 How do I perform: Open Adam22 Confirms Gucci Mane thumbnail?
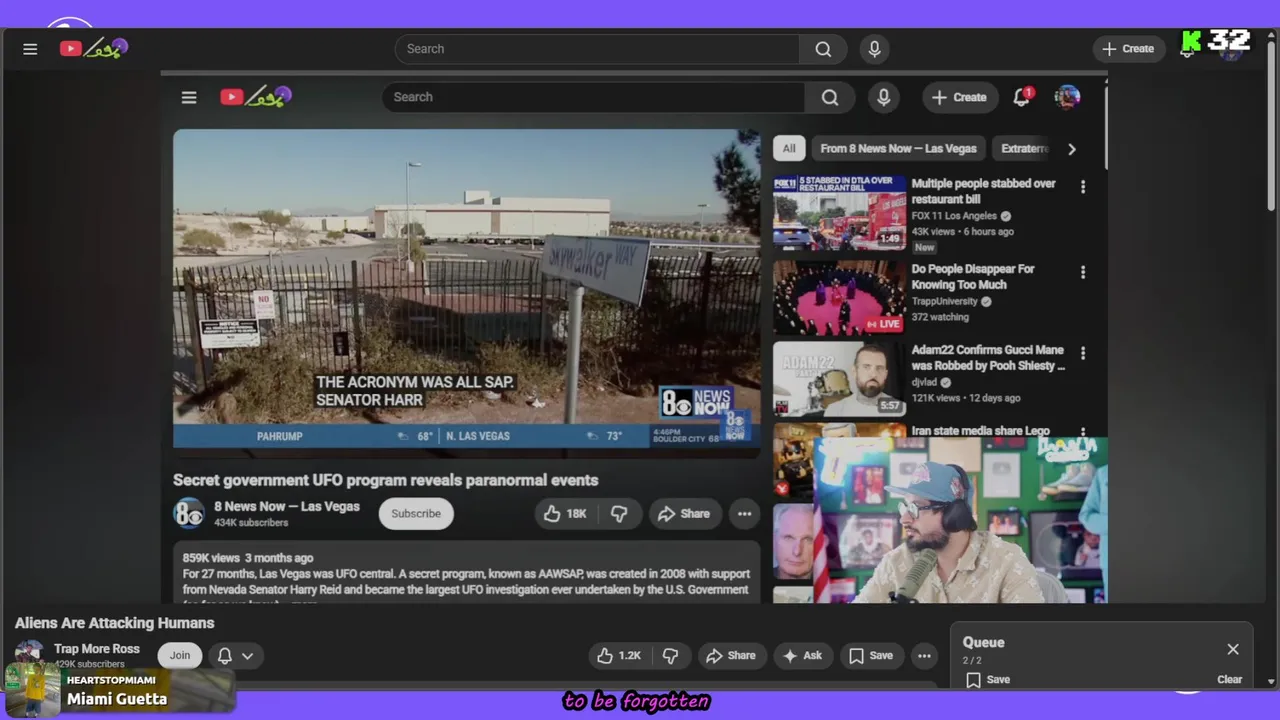pyautogui.click(x=840, y=379)
